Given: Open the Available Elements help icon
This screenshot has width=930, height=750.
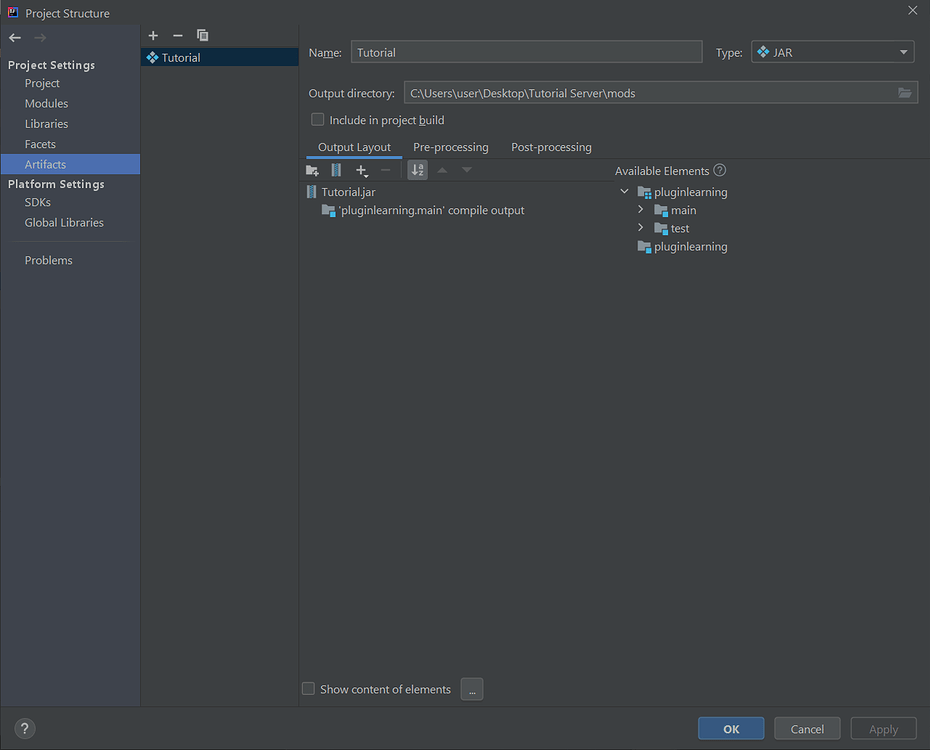Looking at the screenshot, I should click(x=719, y=171).
